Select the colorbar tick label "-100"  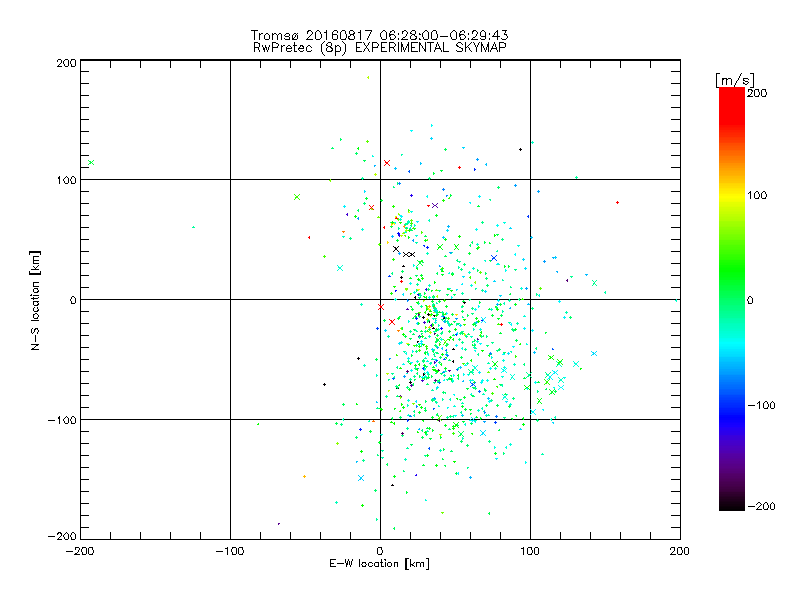[x=761, y=406]
